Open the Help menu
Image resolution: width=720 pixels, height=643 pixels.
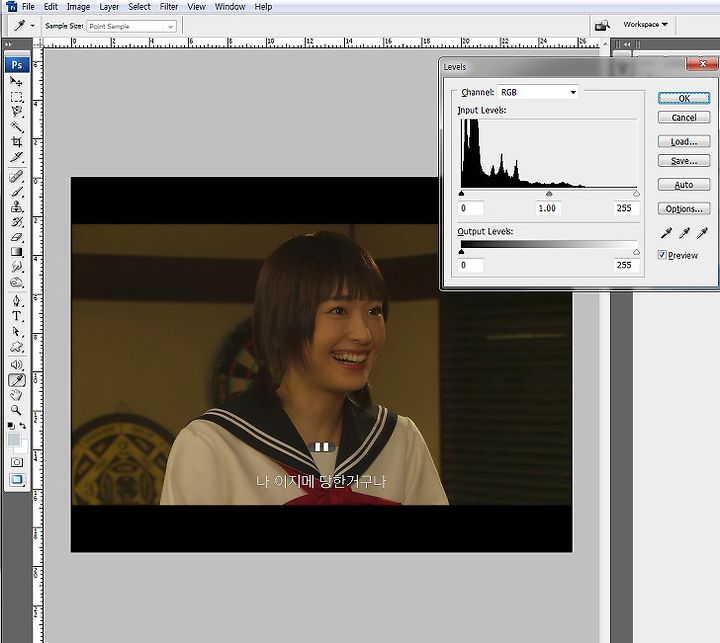point(263,7)
